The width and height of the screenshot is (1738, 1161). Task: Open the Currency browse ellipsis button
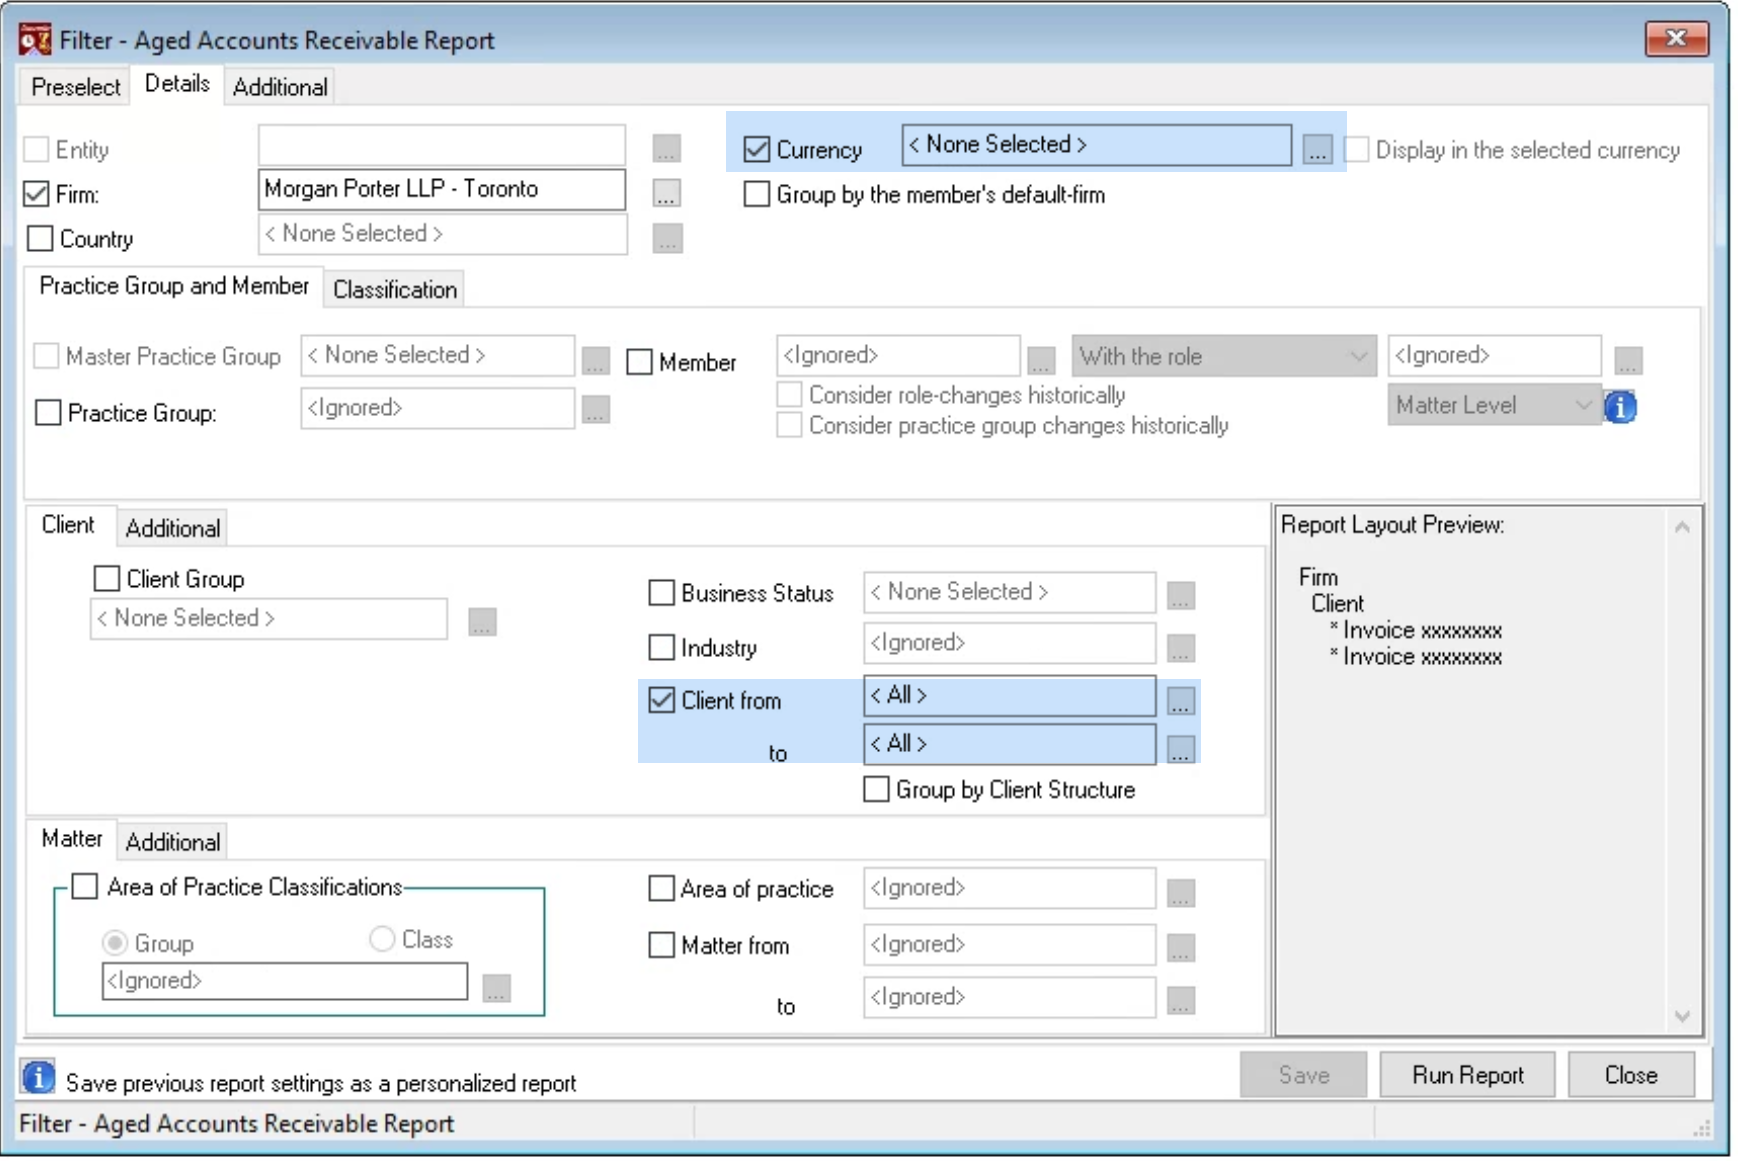(x=1317, y=150)
